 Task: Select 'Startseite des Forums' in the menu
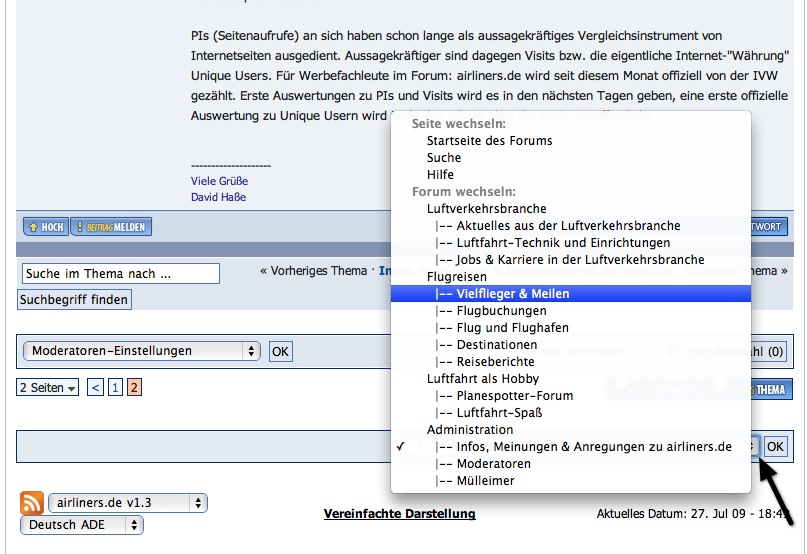tap(571, 141)
